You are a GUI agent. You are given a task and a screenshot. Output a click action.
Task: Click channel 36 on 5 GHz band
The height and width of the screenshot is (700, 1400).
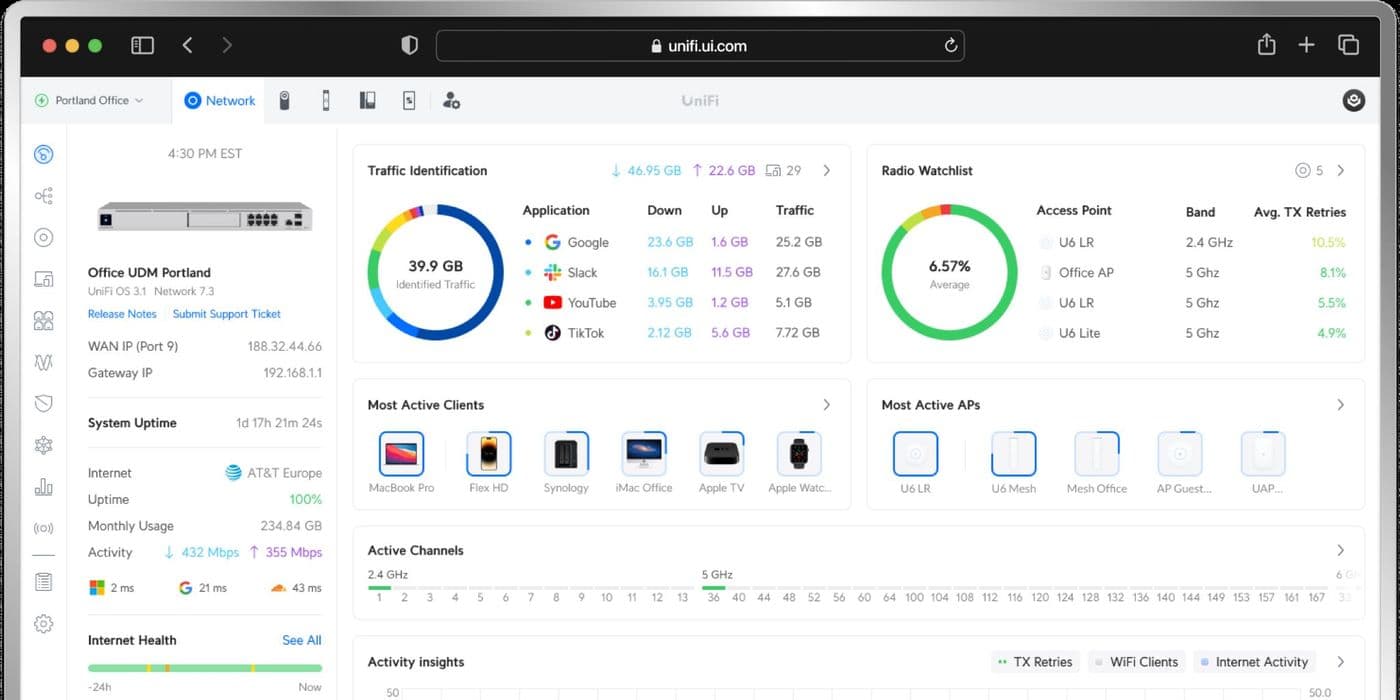pyautogui.click(x=713, y=597)
